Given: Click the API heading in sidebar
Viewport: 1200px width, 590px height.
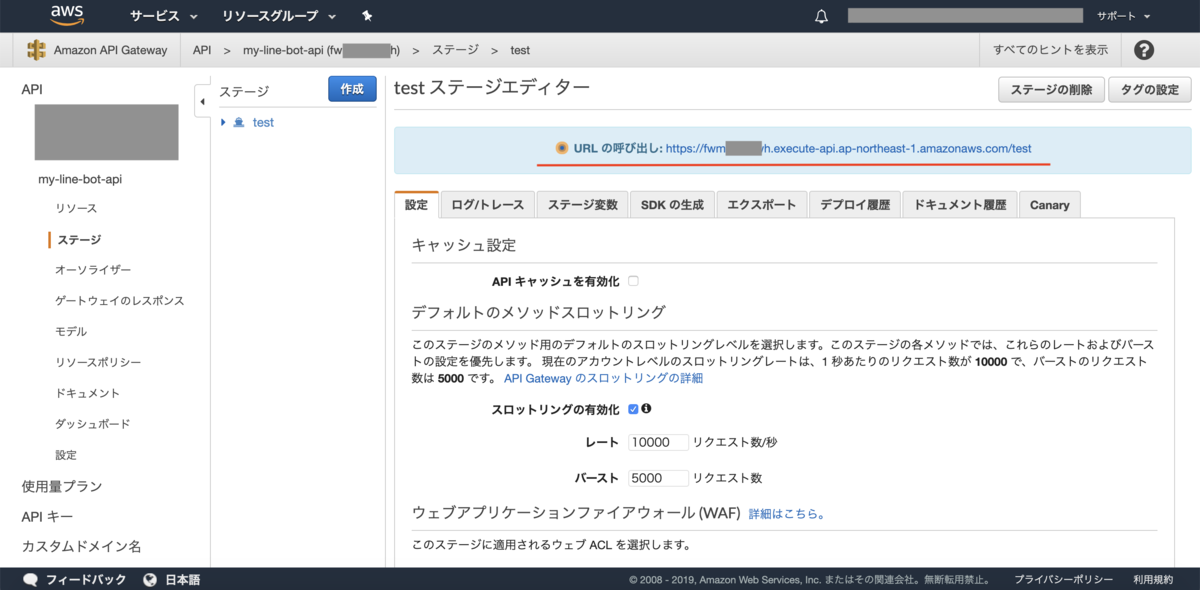Looking at the screenshot, I should pyautogui.click(x=32, y=89).
